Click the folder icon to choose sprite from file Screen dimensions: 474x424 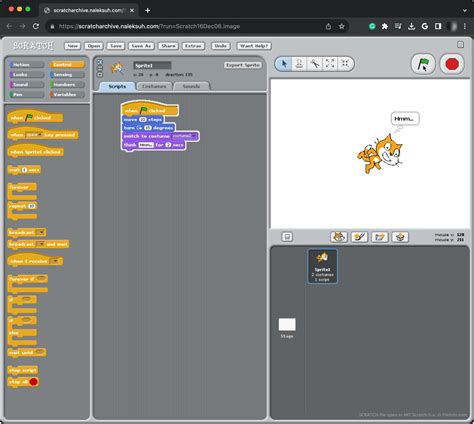click(380, 237)
